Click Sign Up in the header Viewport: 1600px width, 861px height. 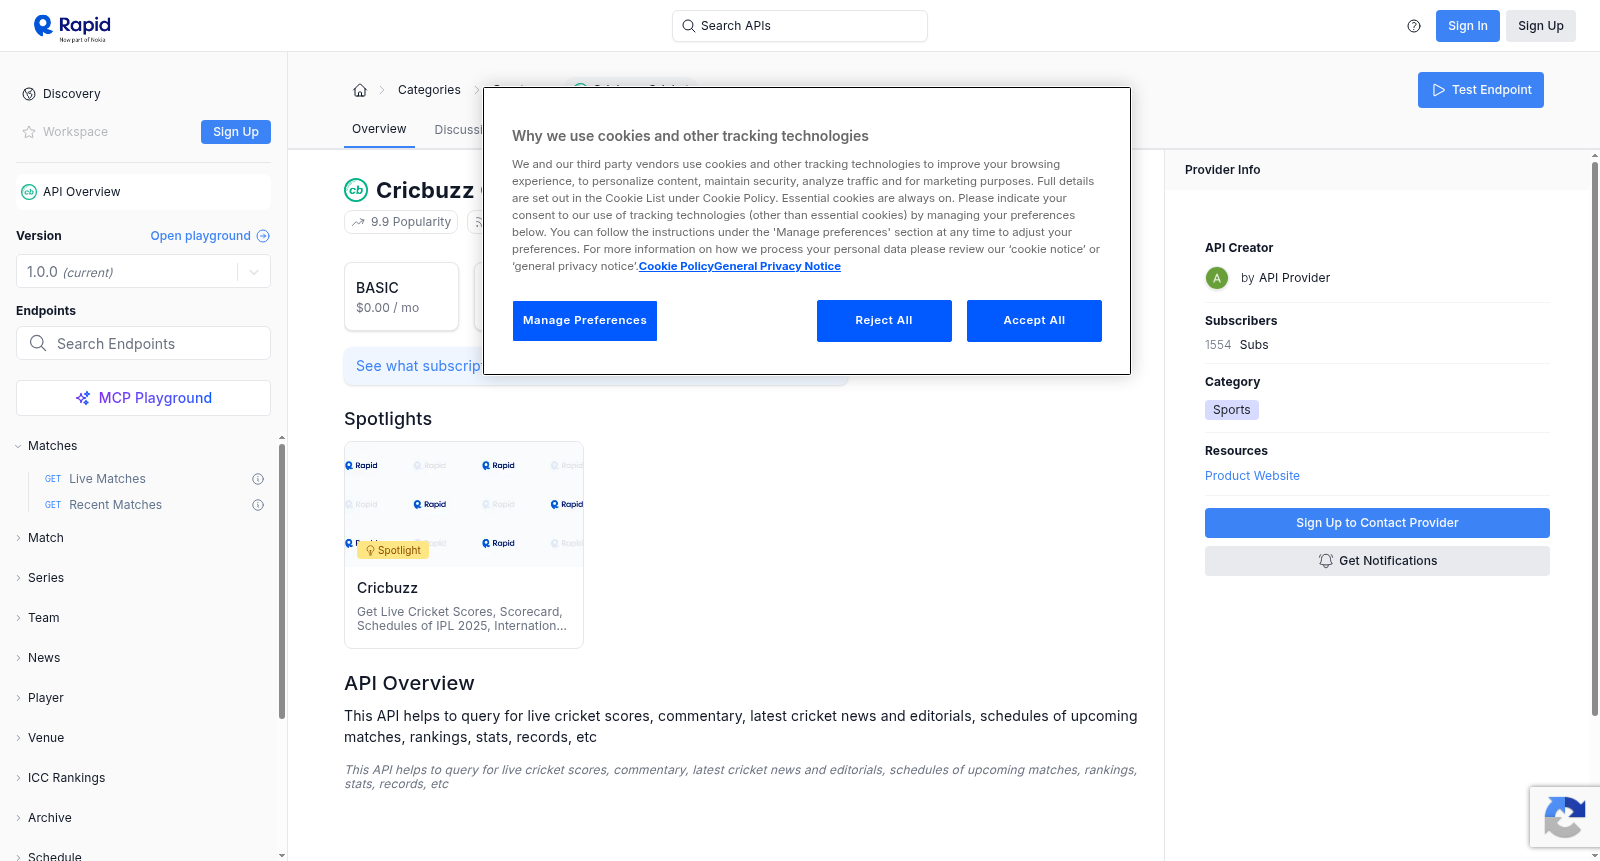(1541, 26)
